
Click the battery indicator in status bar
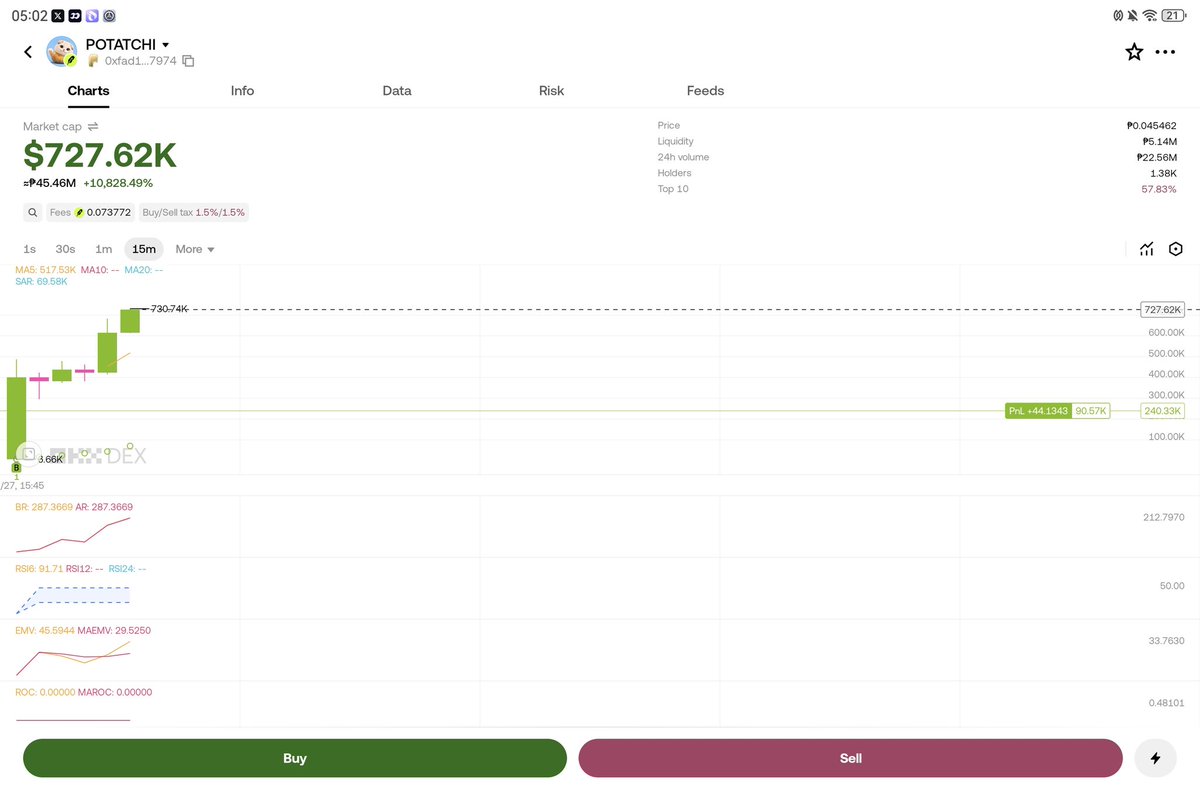(x=1172, y=16)
